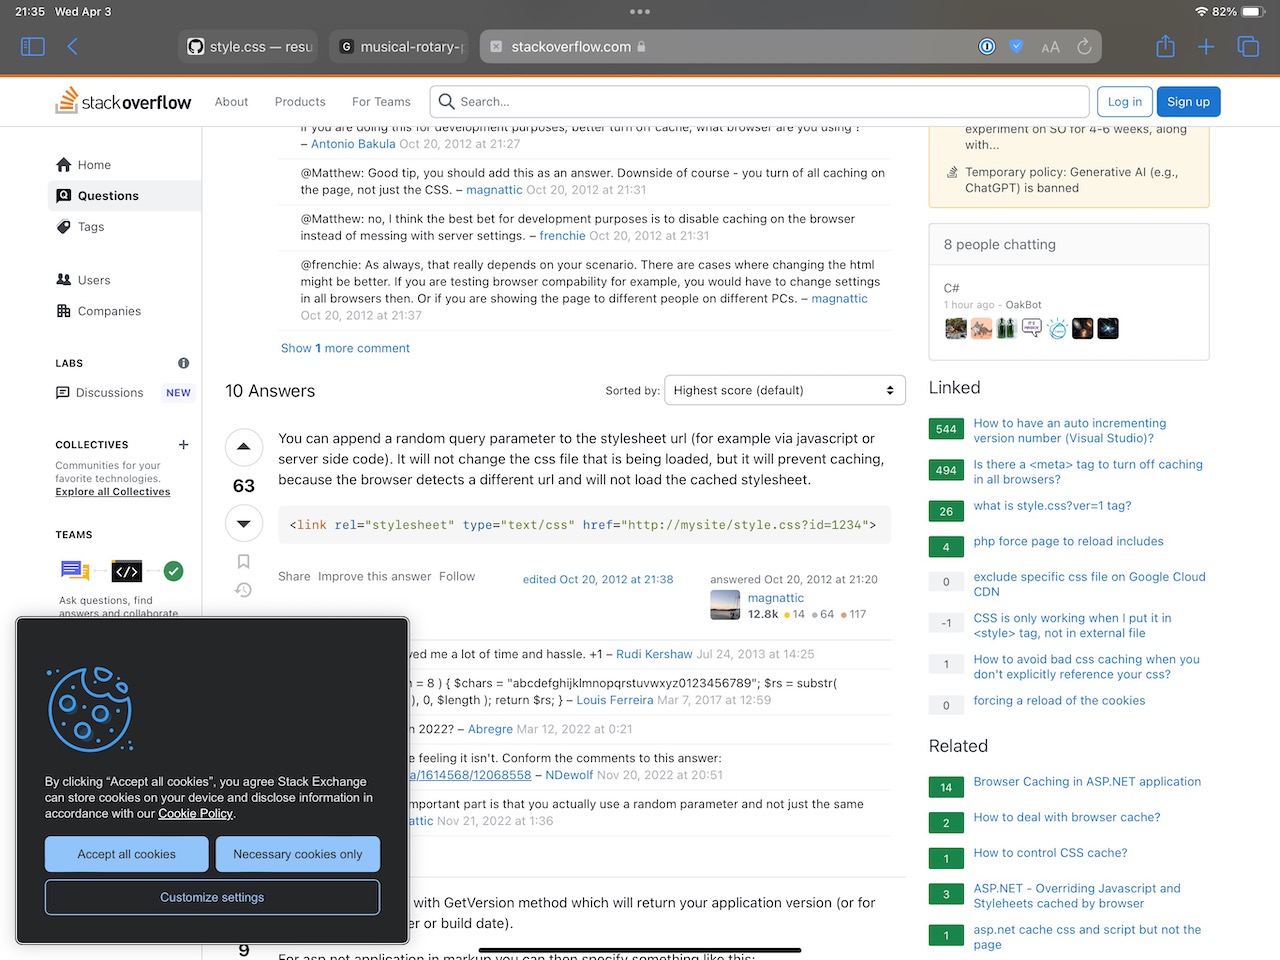1280x960 pixels.
Task: Open magnattic's user avatar
Action: [x=725, y=606]
